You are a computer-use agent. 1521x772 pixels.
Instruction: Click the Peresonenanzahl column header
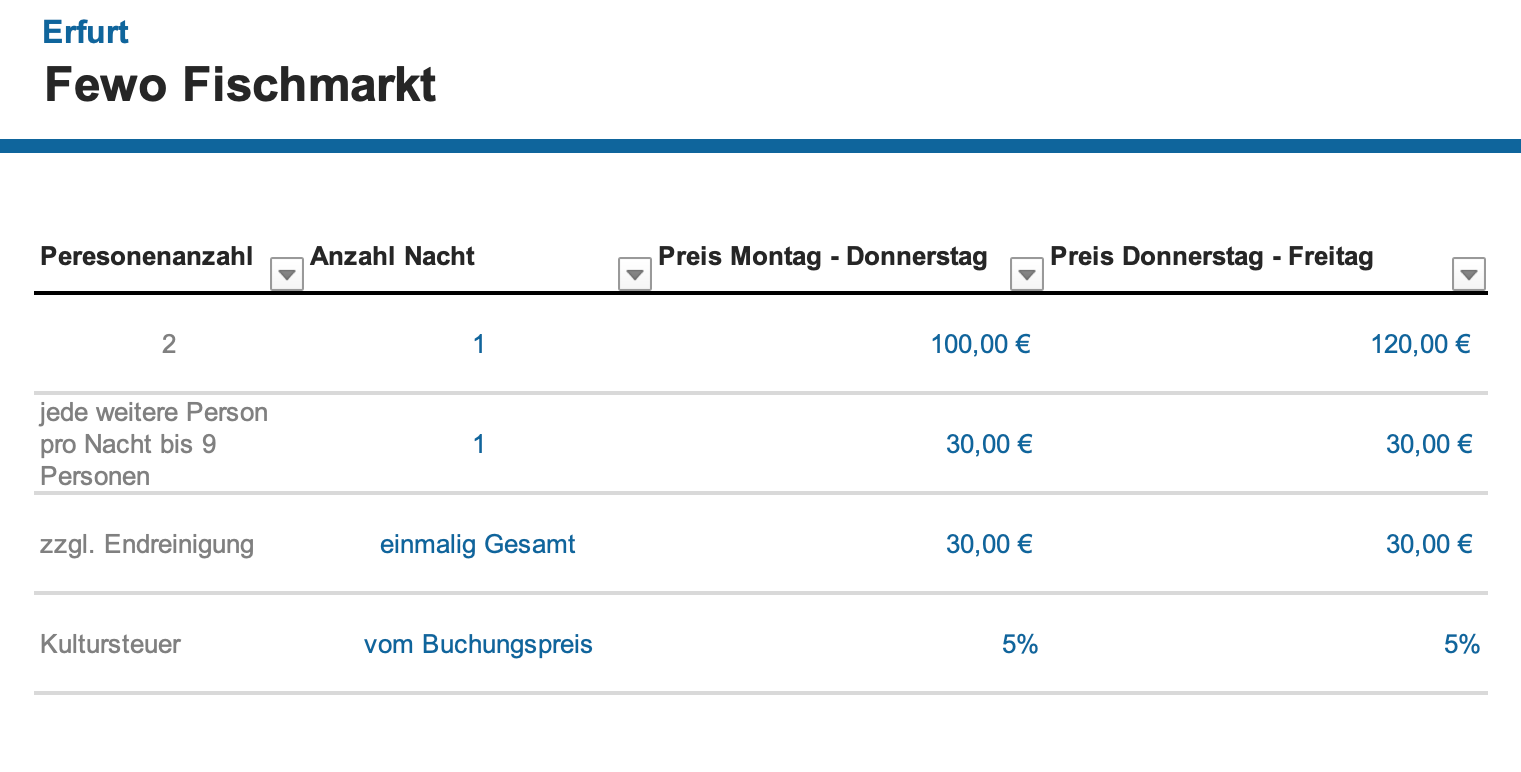[146, 257]
